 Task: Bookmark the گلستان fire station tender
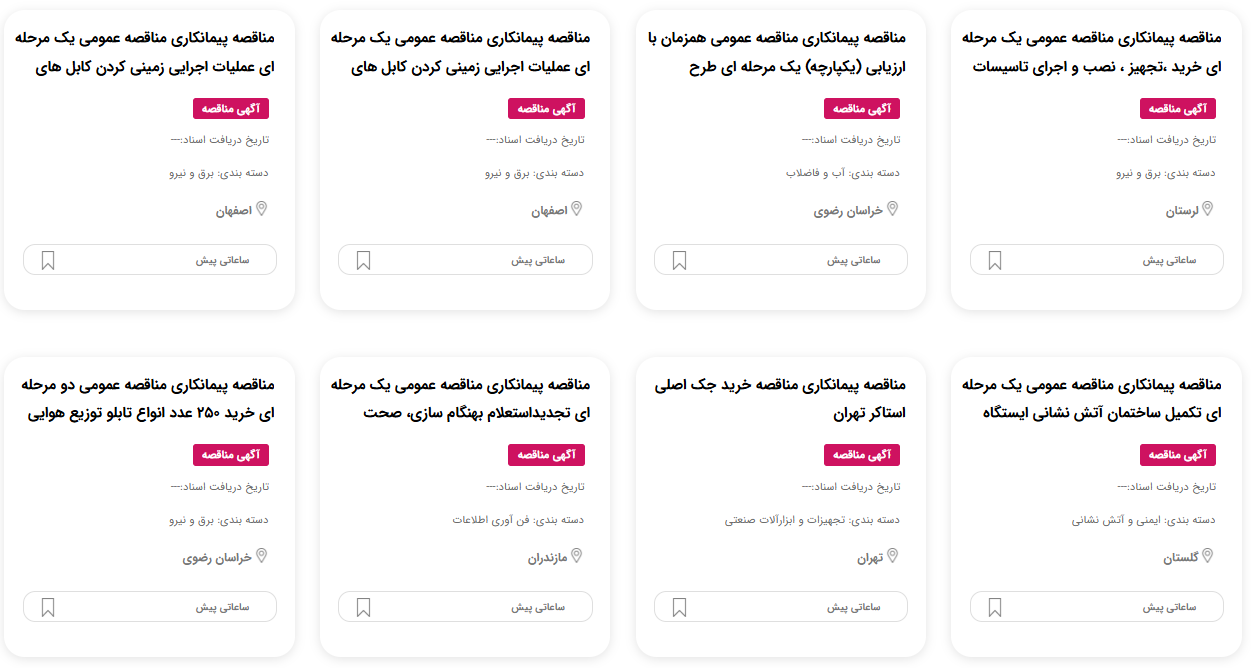[995, 607]
